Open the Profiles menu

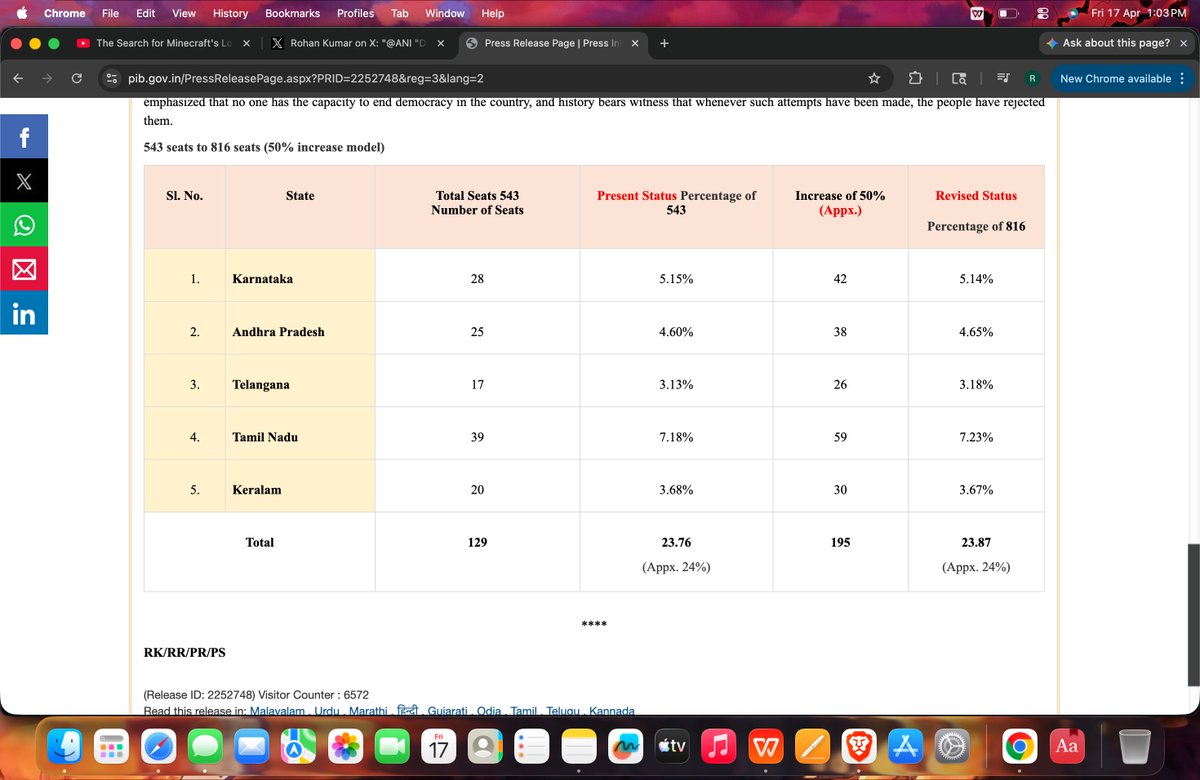point(355,13)
